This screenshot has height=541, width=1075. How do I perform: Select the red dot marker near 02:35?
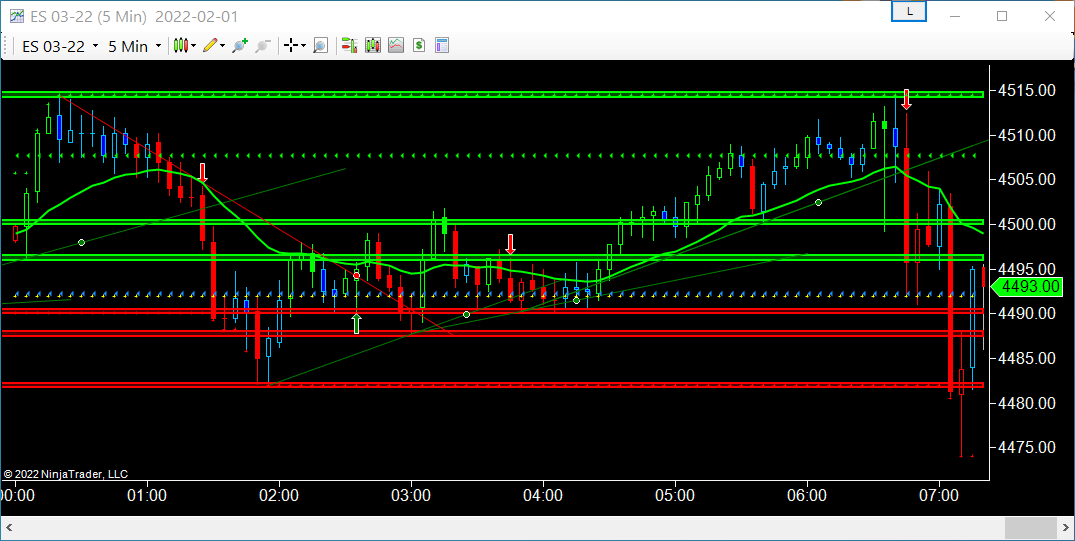pyautogui.click(x=357, y=276)
